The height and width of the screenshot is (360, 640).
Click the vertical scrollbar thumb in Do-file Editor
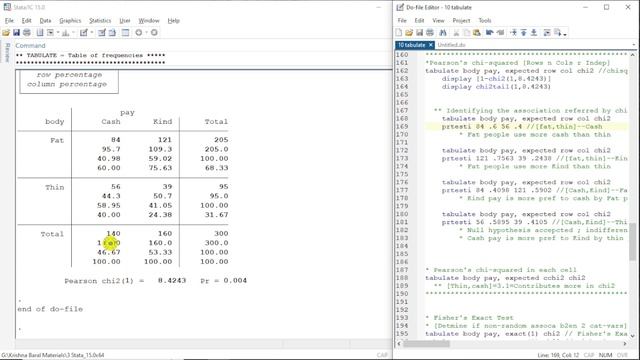coord(633,242)
